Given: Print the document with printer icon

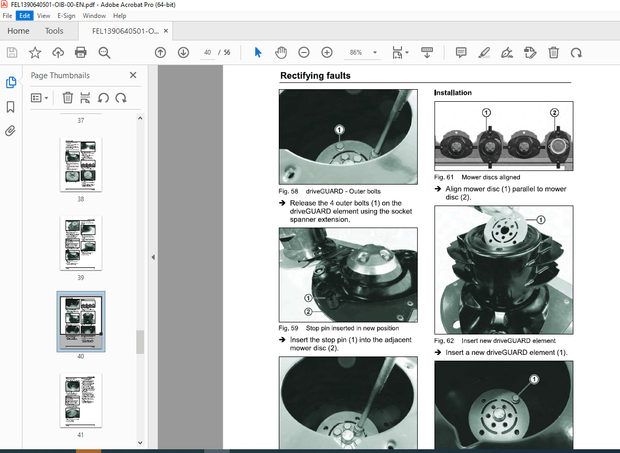Looking at the screenshot, I should pos(81,53).
